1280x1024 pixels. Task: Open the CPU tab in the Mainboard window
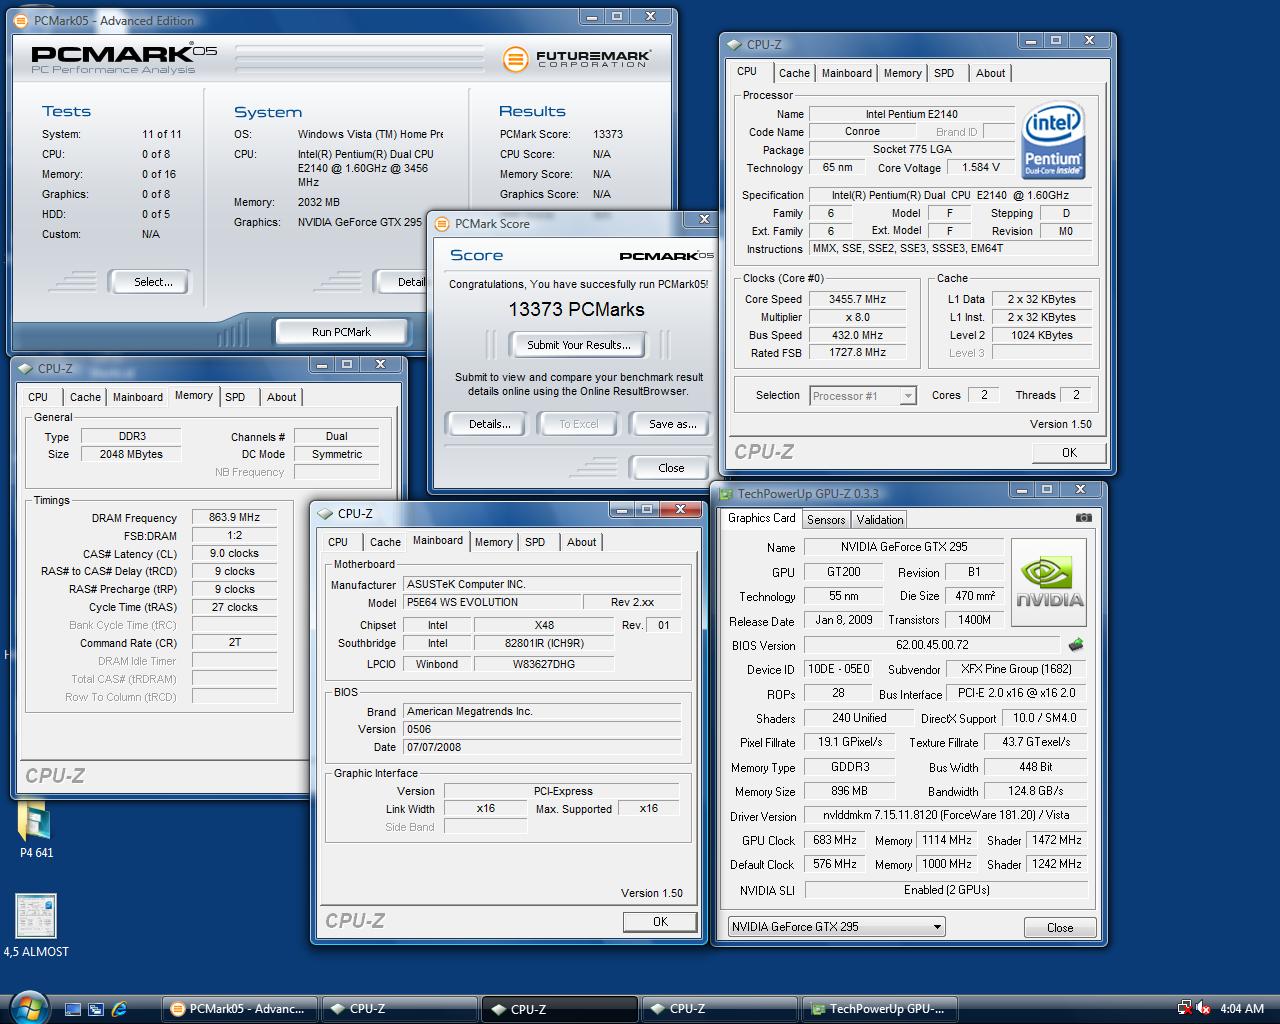(338, 542)
